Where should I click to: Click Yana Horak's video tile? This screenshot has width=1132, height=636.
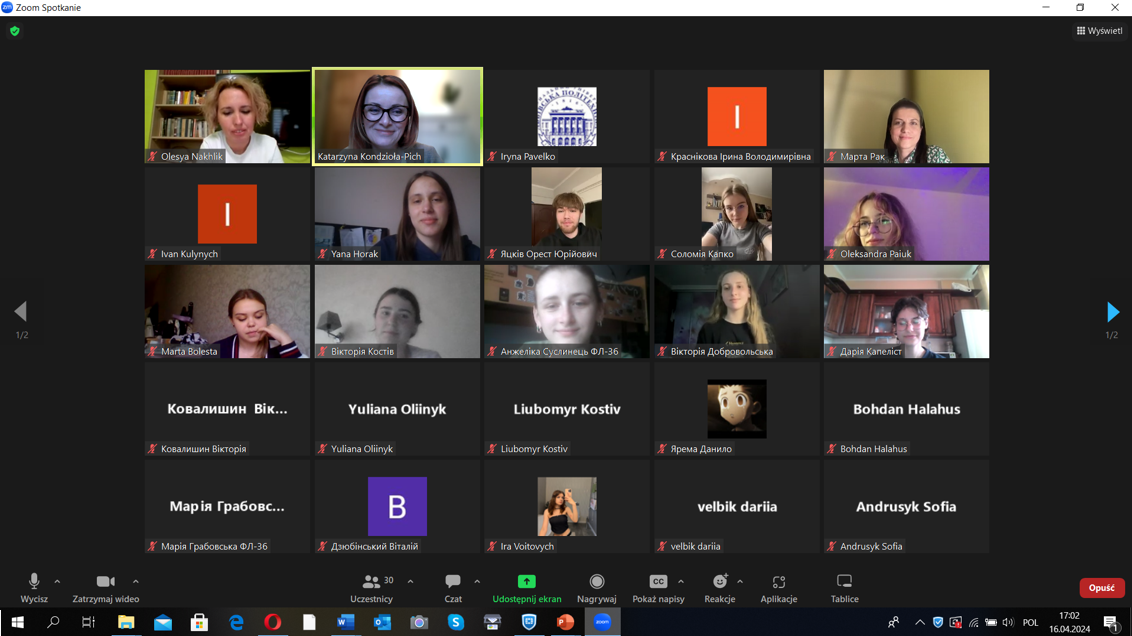397,214
